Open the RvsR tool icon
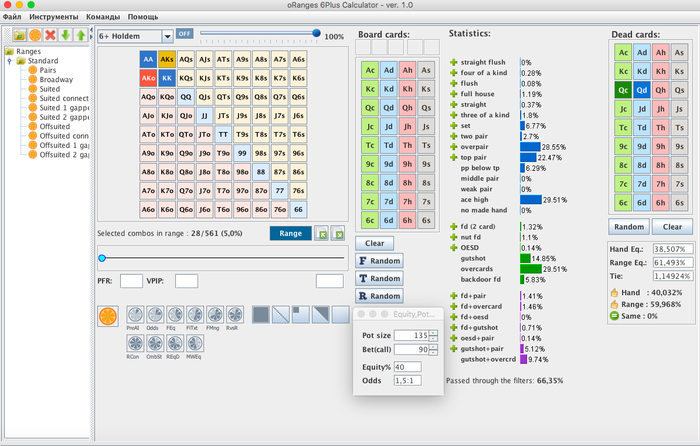Image resolution: width=700 pixels, height=446 pixels. point(235,315)
